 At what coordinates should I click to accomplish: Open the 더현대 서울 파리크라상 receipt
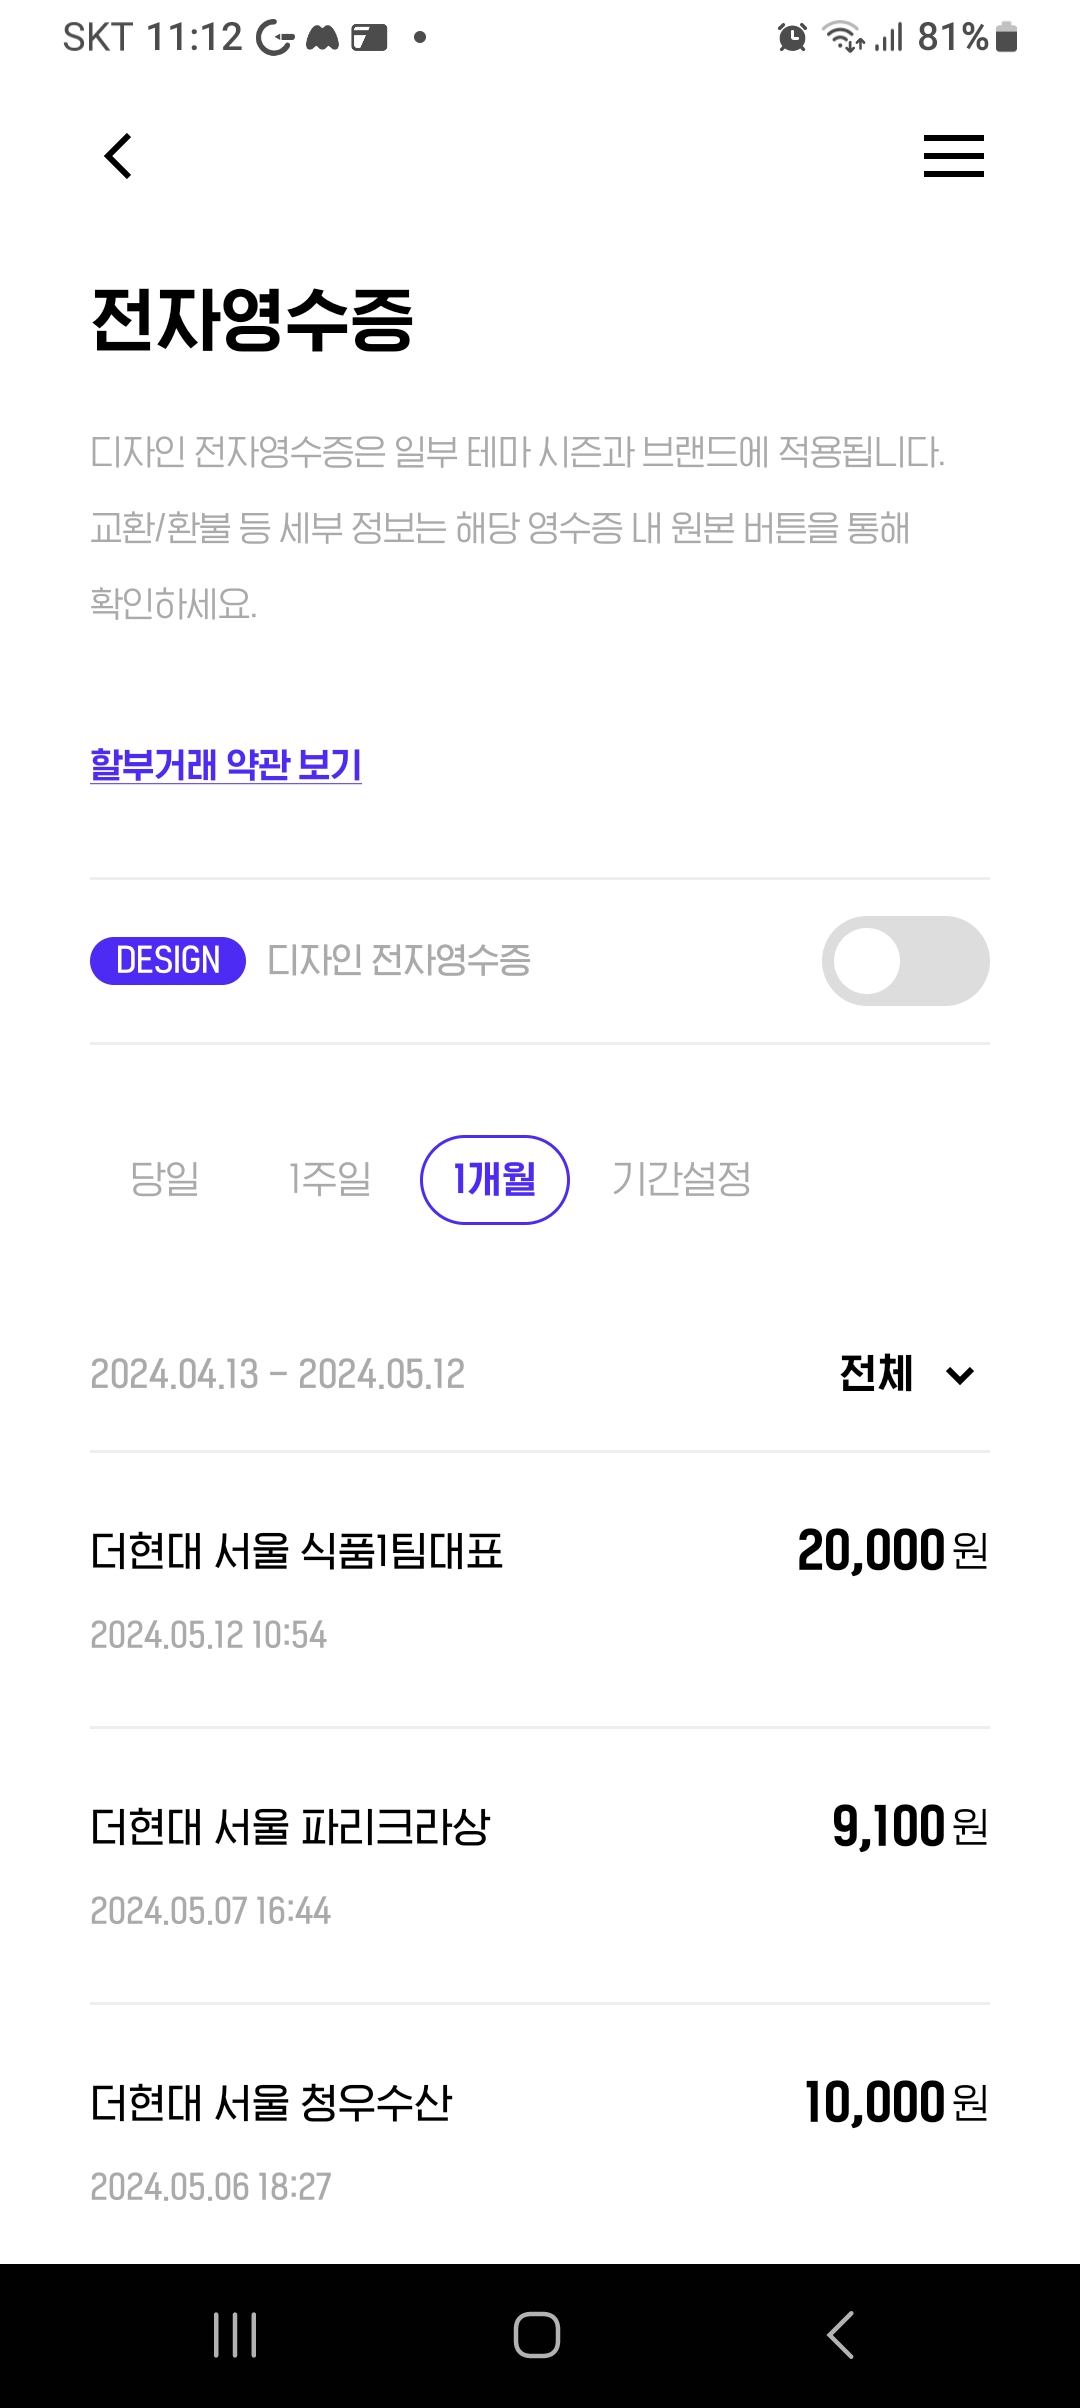[540, 1864]
